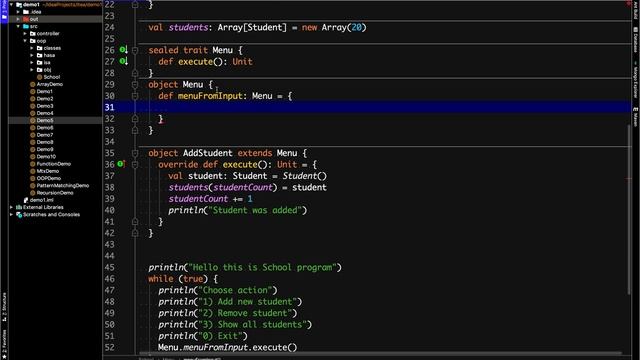Open the Maven side tab

[636, 116]
